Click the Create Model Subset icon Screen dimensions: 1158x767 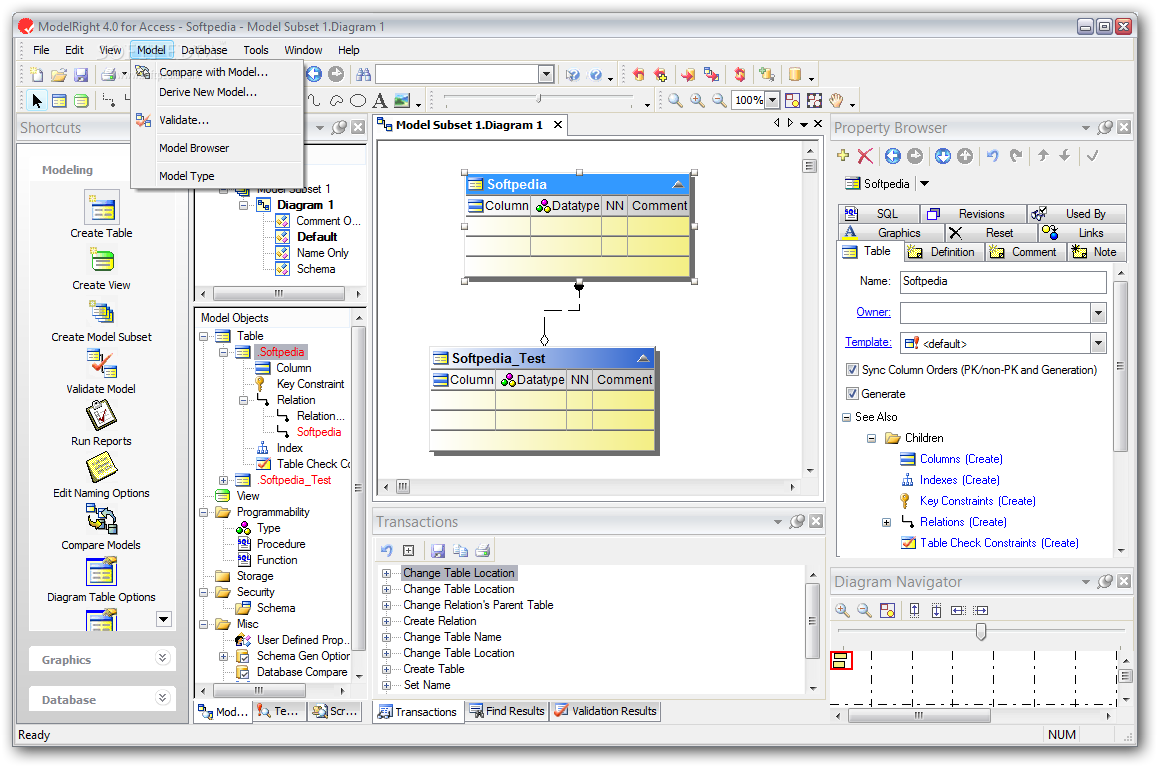click(101, 312)
